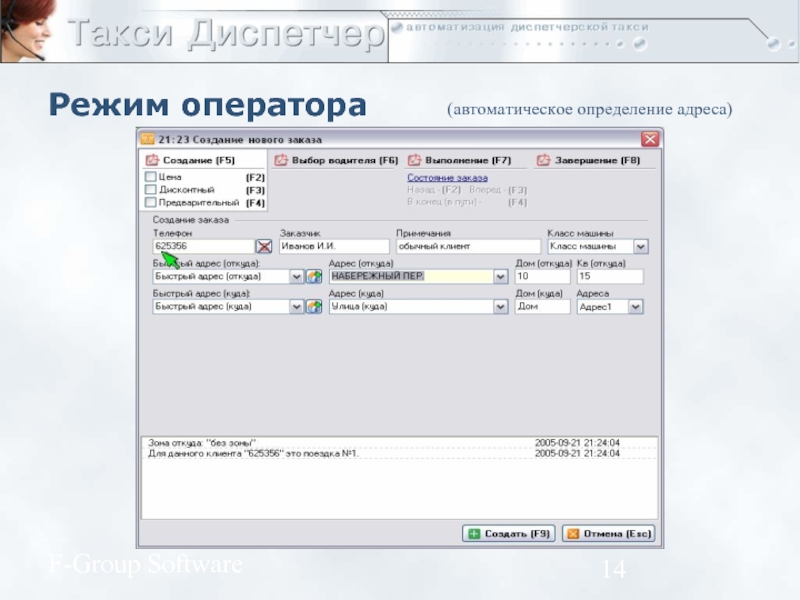This screenshot has height=600, width=800.
Task: Click the map icon beside Быстрый адрес (куда)
Action: (x=314, y=307)
